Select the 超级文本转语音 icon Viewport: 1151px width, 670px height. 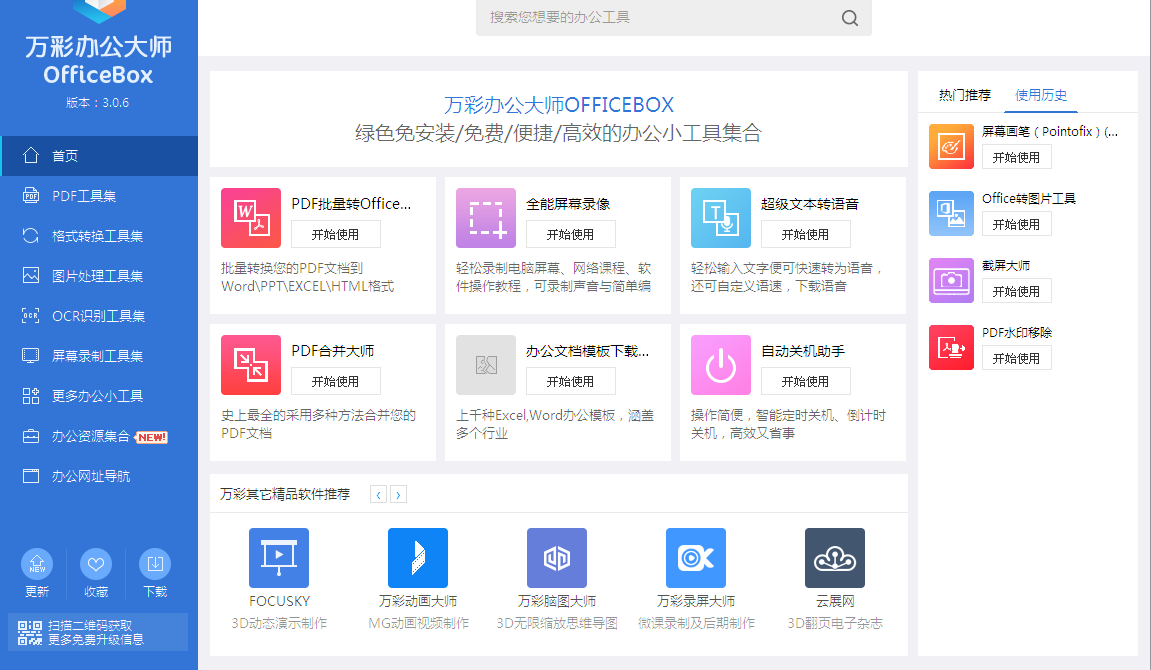[721, 218]
